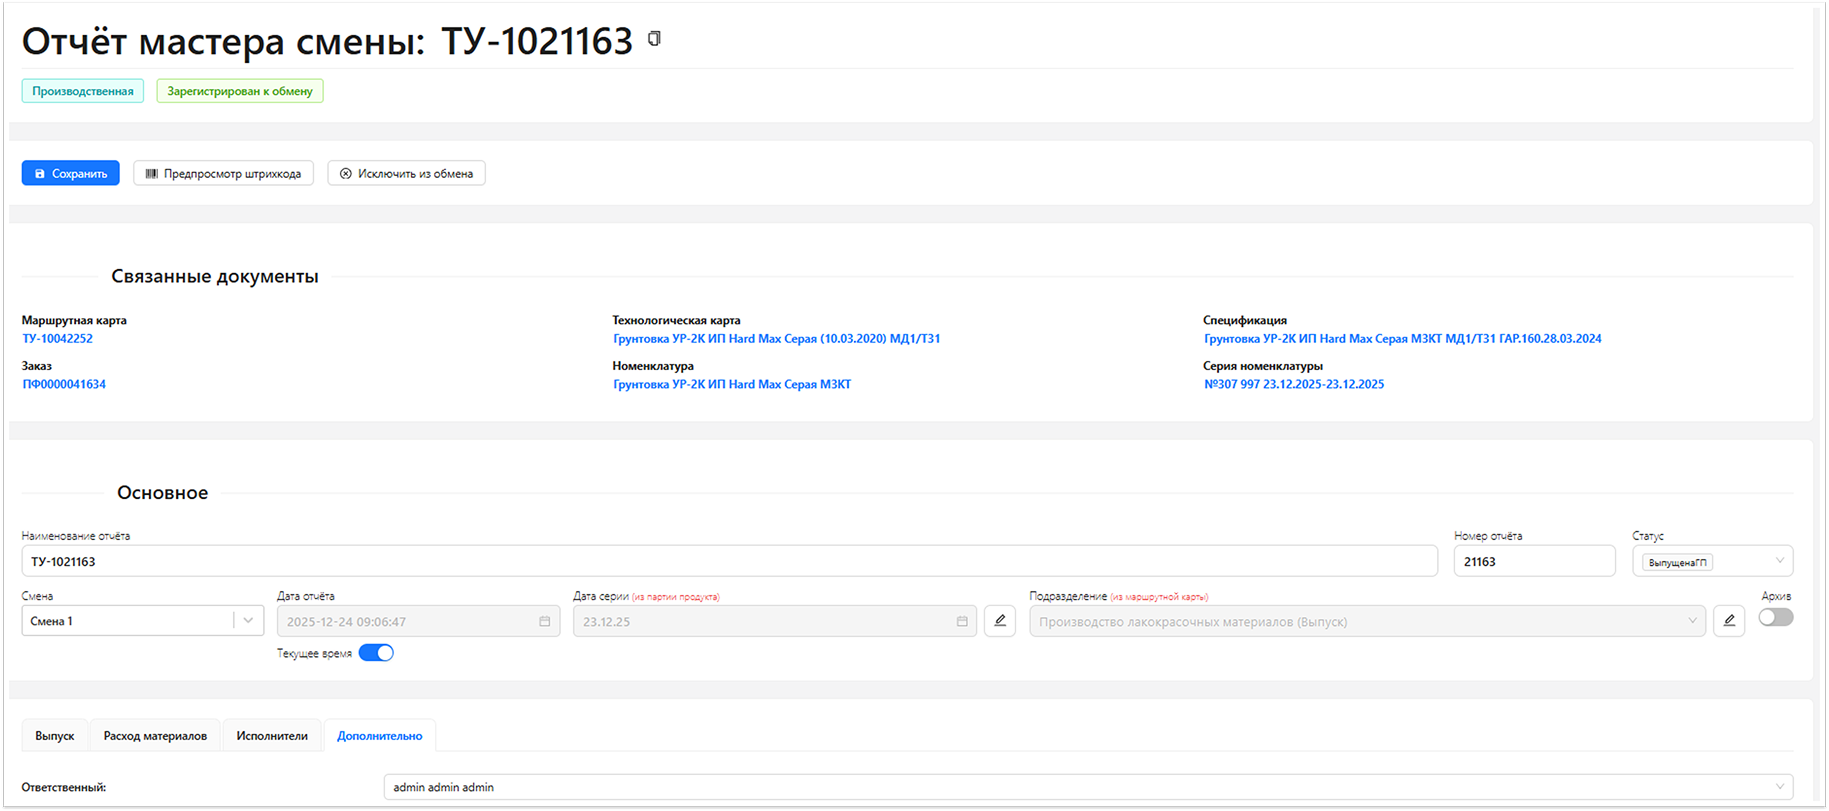Open order link ПФ0000041634
Viewport: 1829px width, 811px height.
pyautogui.click(x=64, y=384)
